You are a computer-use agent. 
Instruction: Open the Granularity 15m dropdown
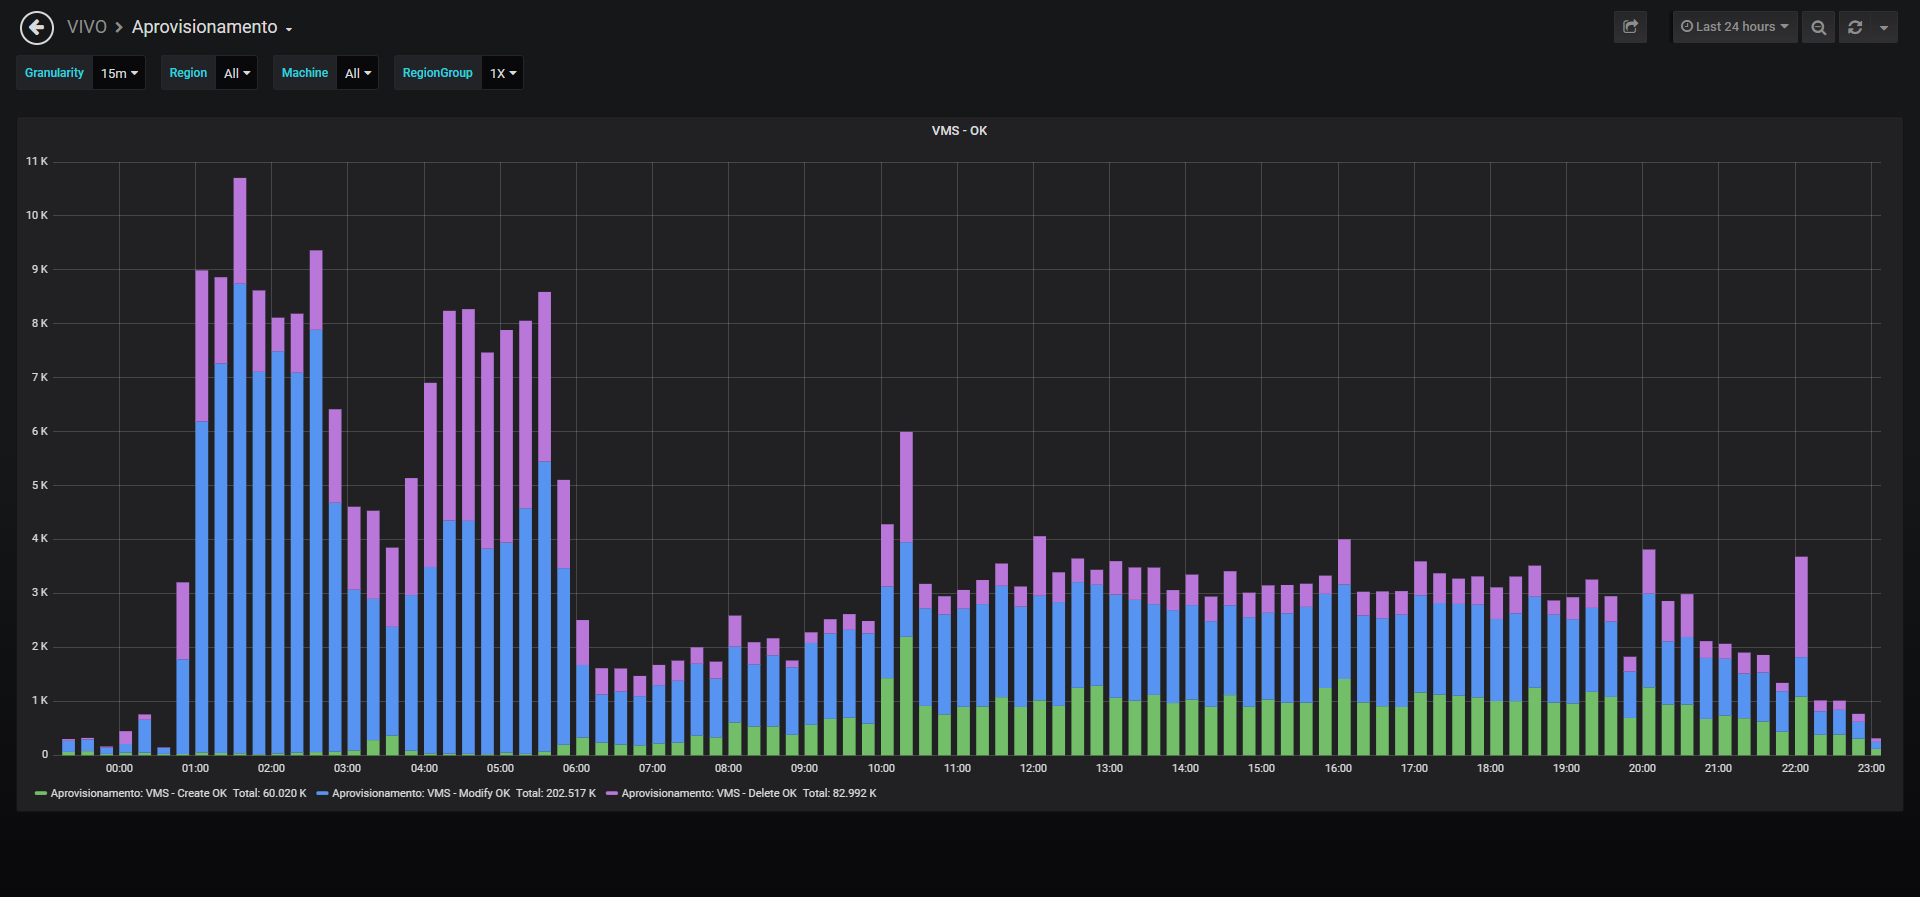[119, 73]
